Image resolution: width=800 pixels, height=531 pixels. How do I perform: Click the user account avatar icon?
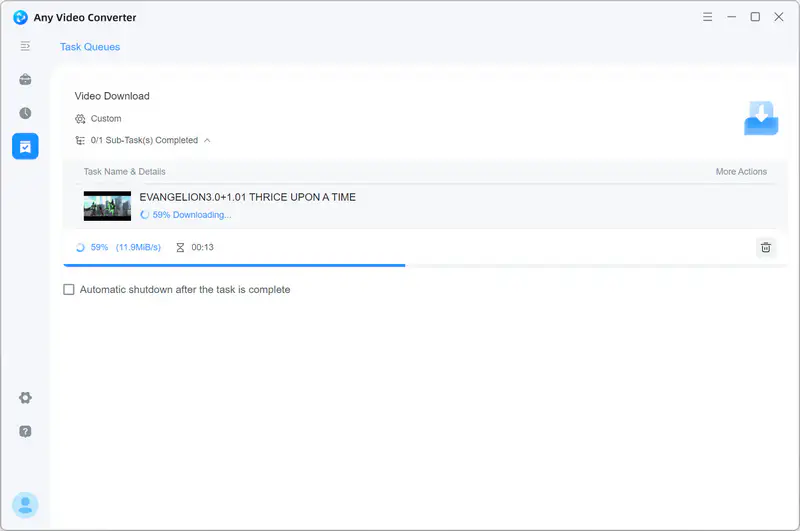tap(25, 505)
